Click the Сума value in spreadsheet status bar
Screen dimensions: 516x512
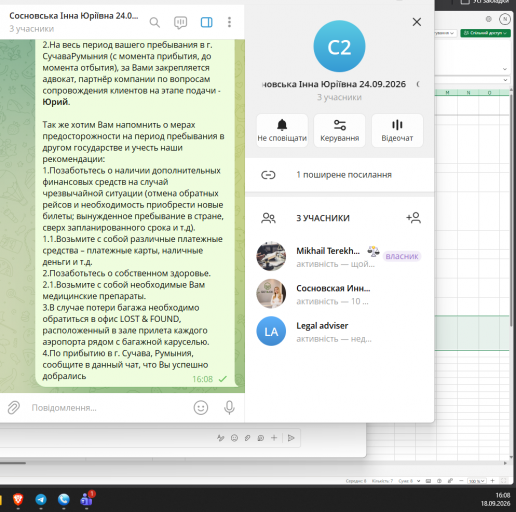[406, 481]
